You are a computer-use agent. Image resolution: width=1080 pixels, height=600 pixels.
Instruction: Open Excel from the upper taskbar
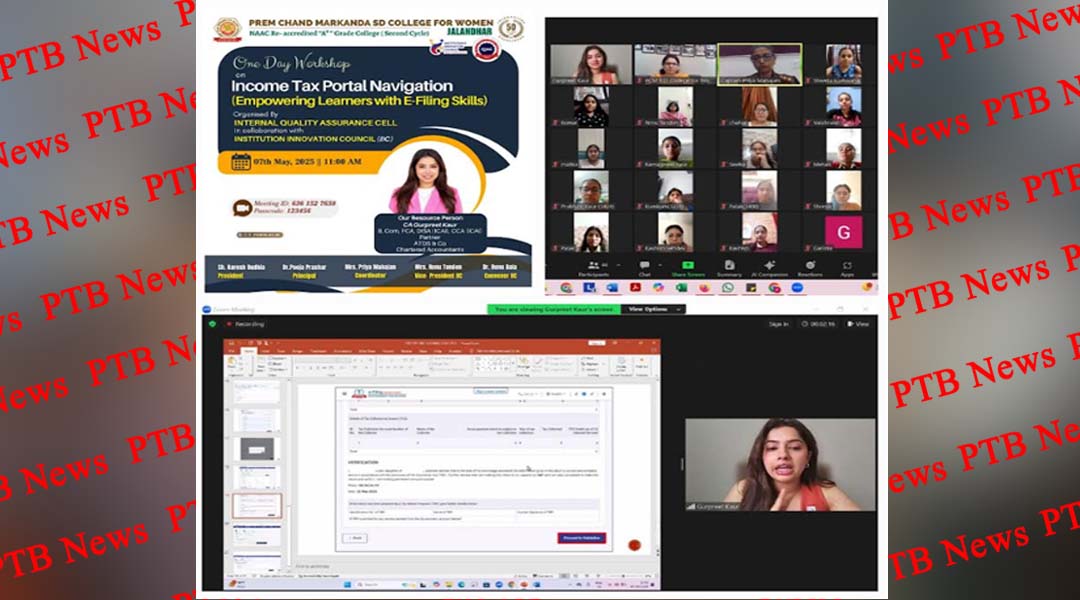click(681, 287)
